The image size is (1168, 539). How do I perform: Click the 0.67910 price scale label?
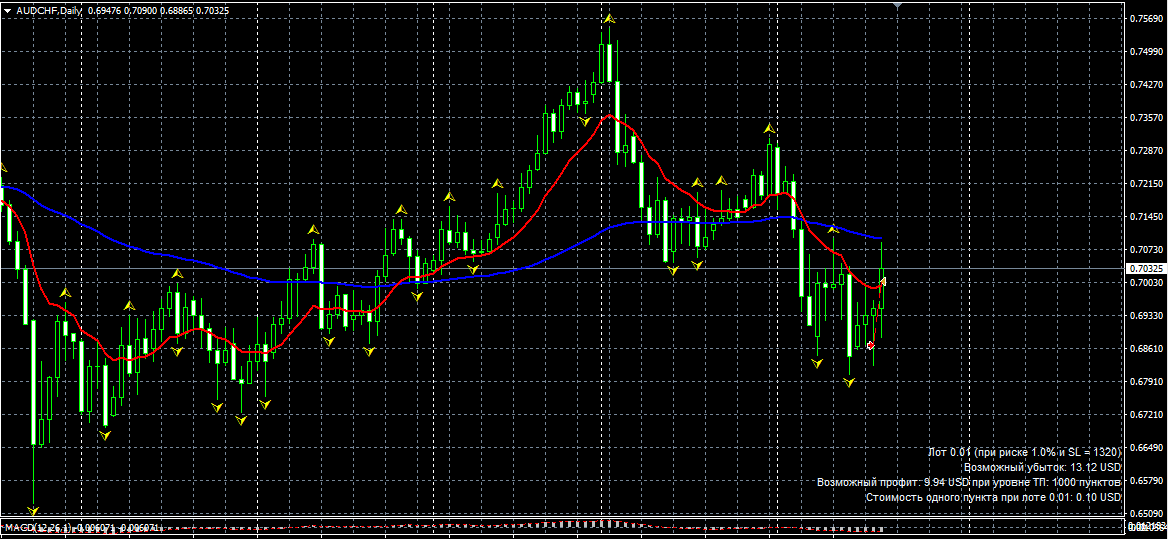tap(1147, 382)
